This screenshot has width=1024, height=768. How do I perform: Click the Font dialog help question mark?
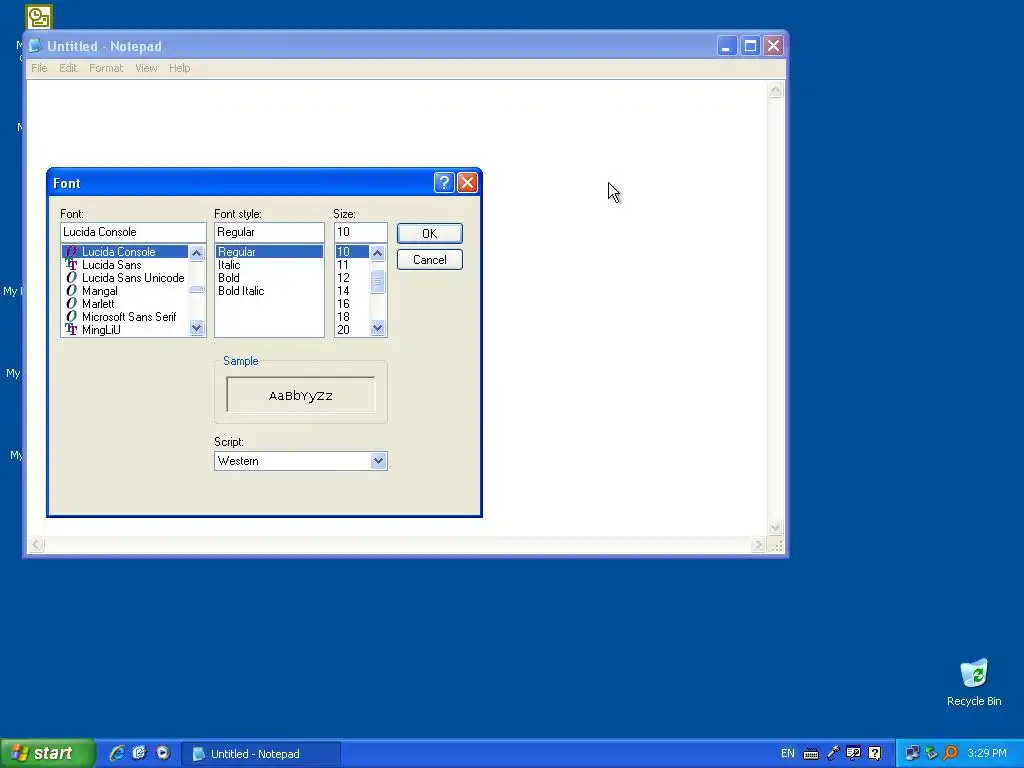click(443, 182)
